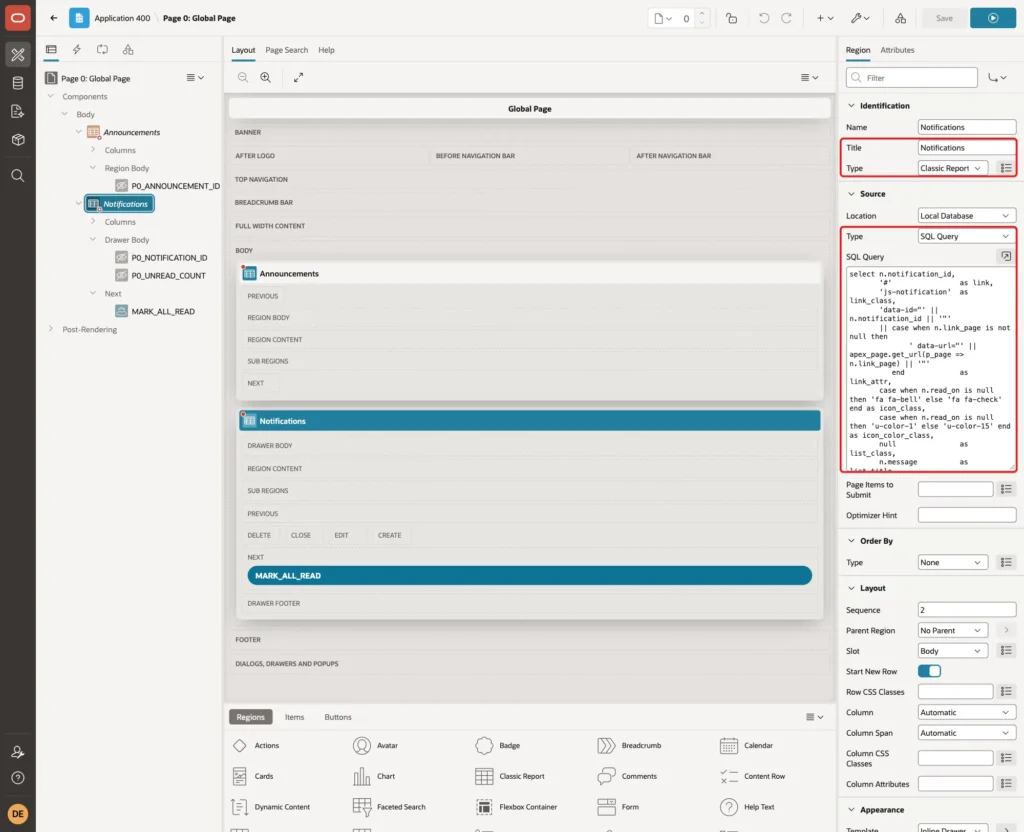
Task: Select the Calendar region type in gallery
Action: 746,746
